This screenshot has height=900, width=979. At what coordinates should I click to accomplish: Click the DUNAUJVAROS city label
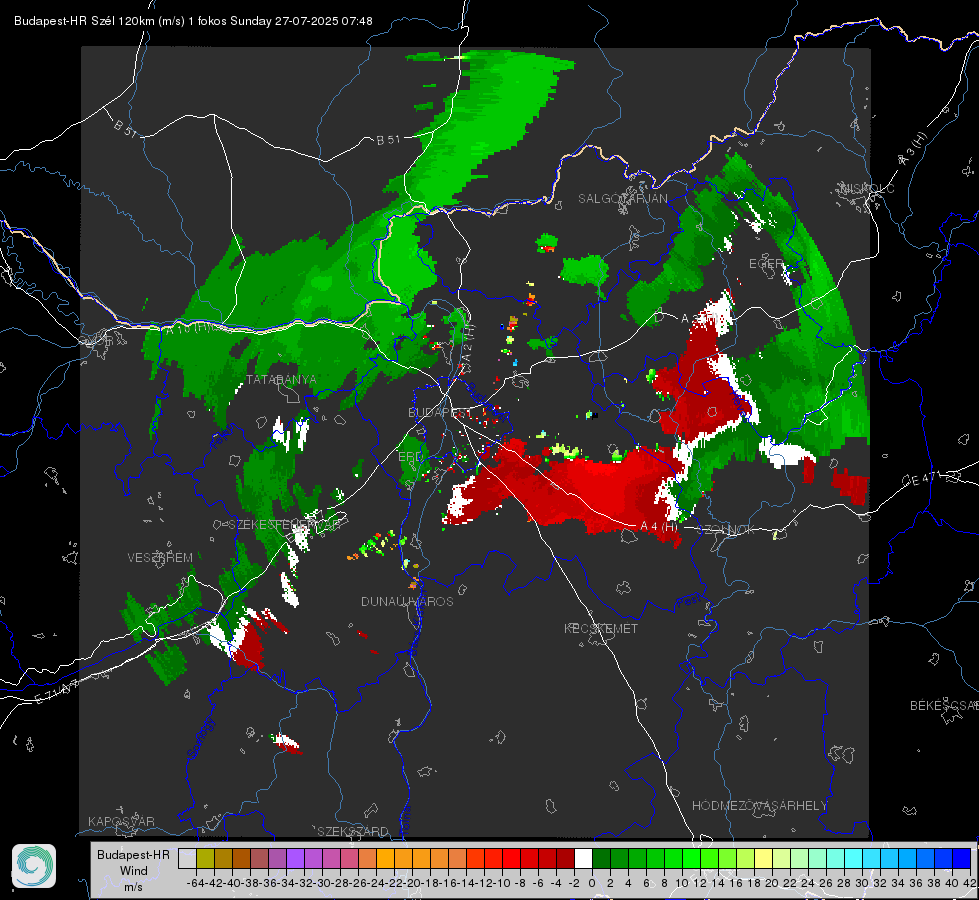(x=407, y=601)
